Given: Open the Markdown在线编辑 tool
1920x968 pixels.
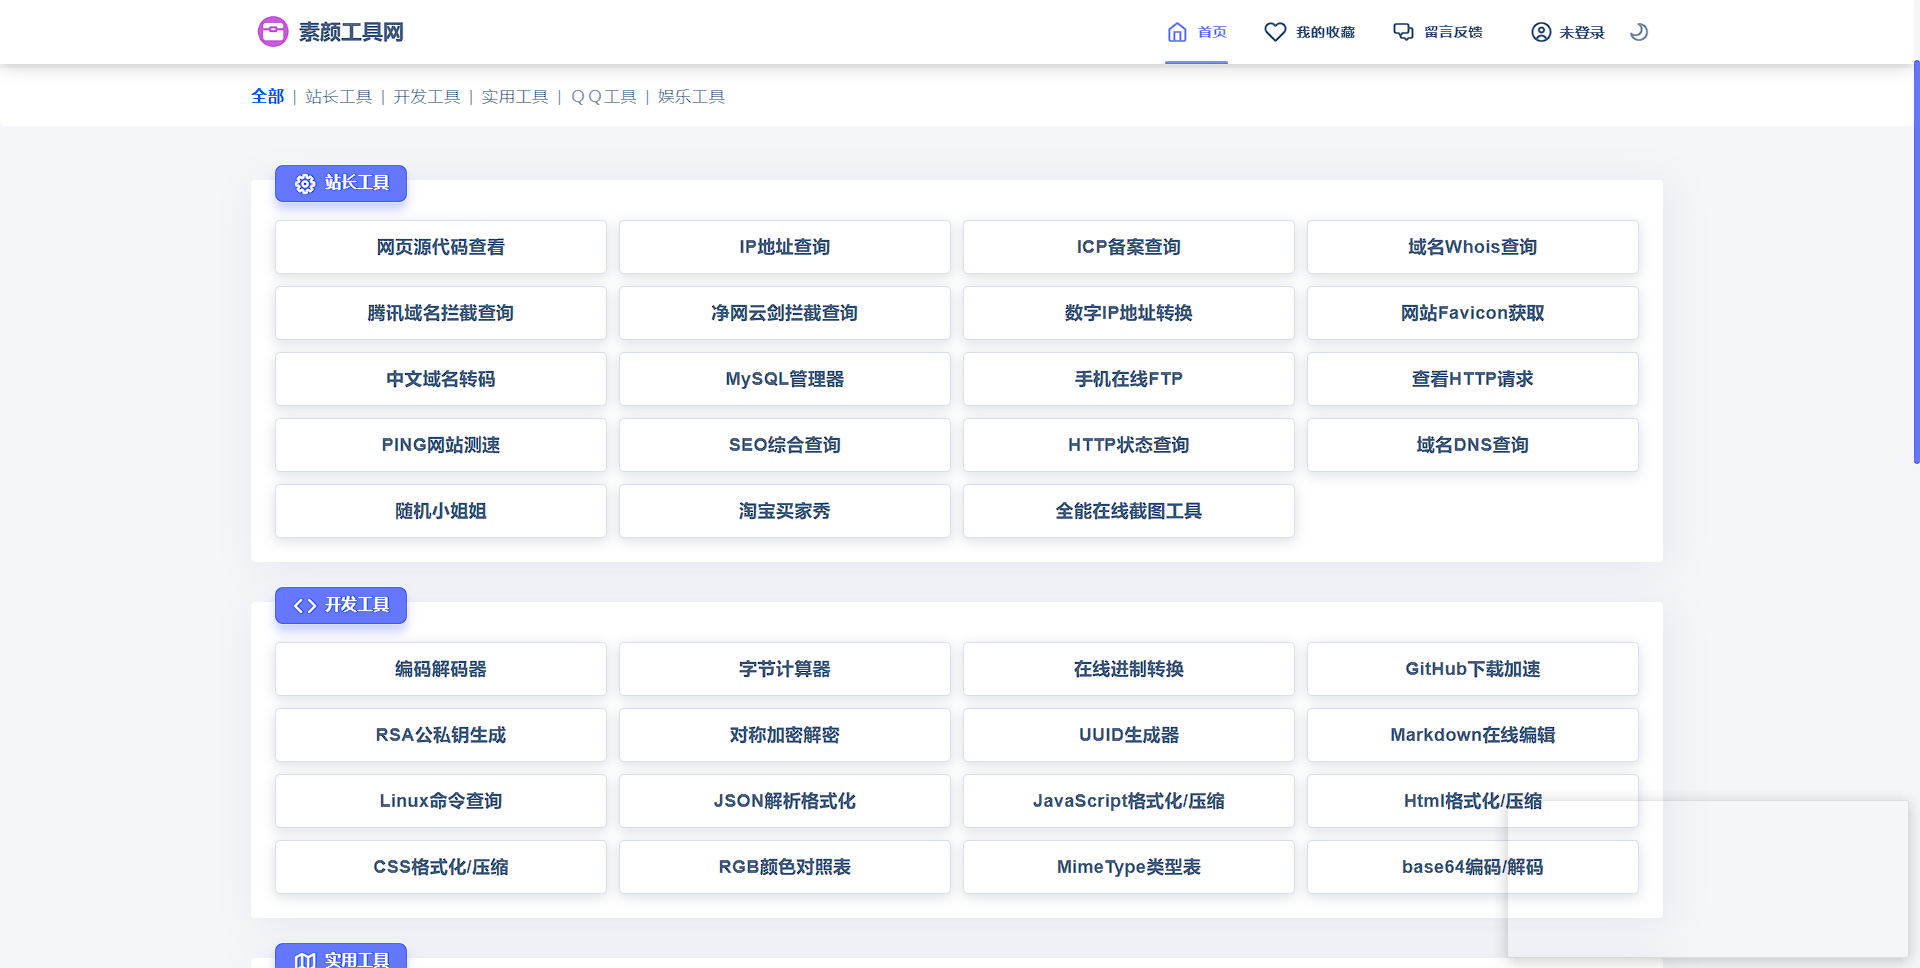Looking at the screenshot, I should (x=1473, y=735).
